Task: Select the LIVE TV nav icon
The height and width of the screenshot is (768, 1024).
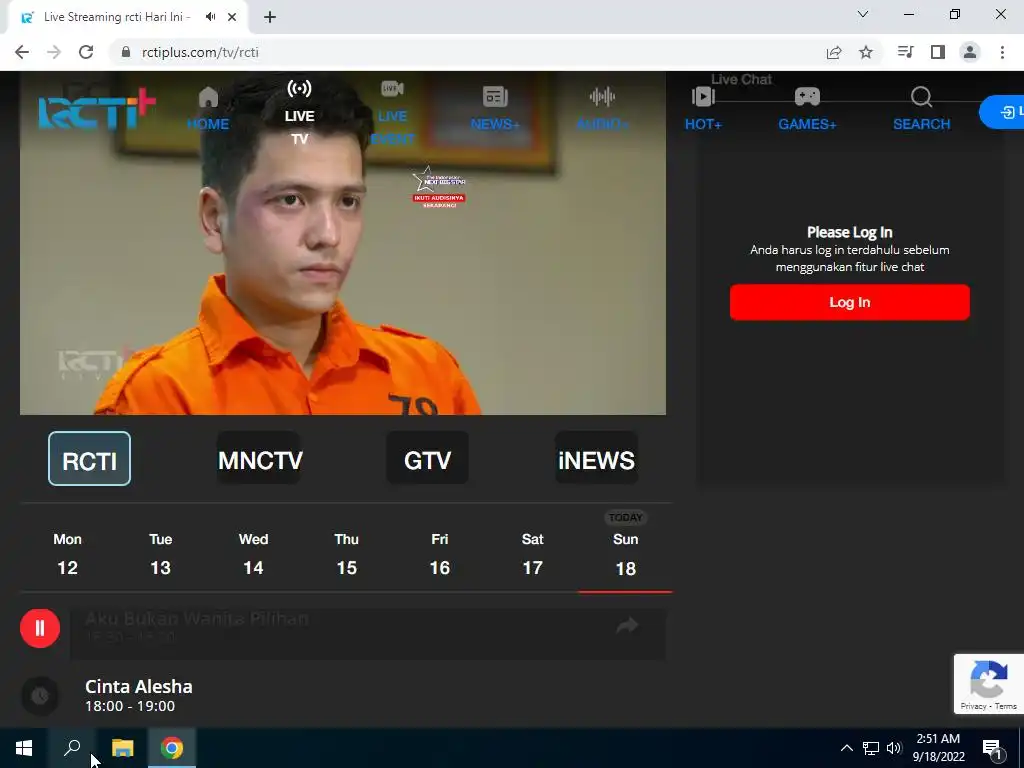Action: pos(299,112)
